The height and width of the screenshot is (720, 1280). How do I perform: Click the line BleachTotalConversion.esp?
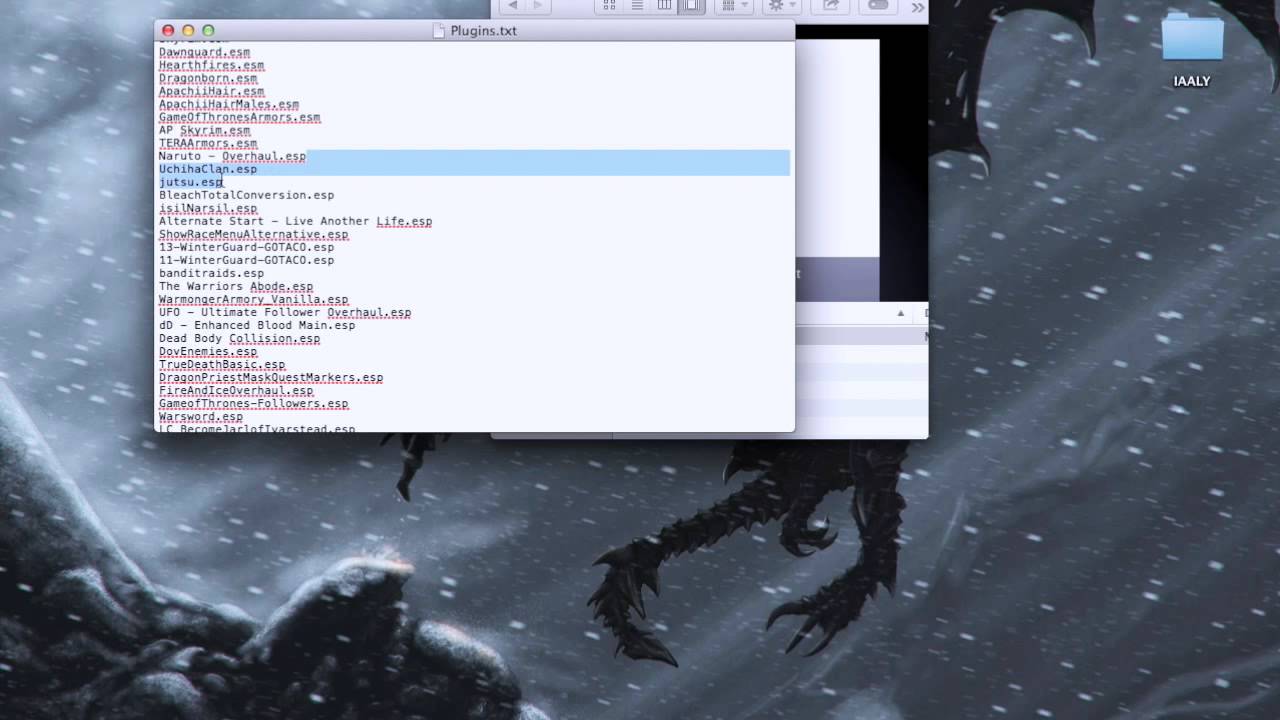coord(246,195)
